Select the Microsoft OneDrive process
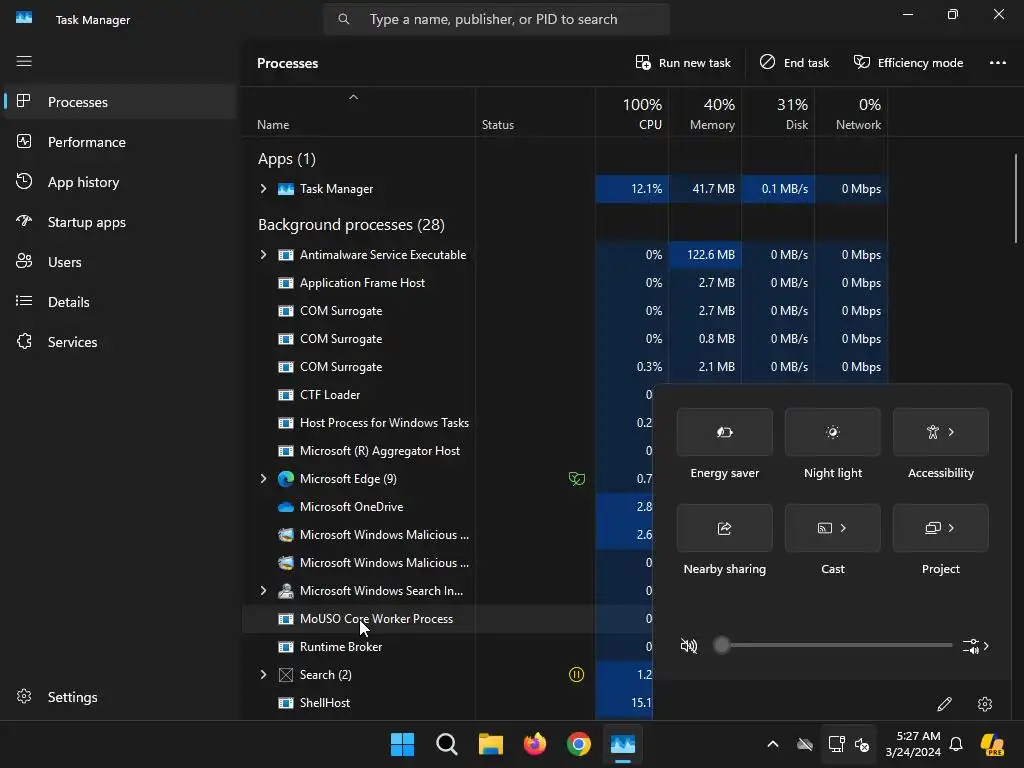The image size is (1024, 768). click(447, 507)
